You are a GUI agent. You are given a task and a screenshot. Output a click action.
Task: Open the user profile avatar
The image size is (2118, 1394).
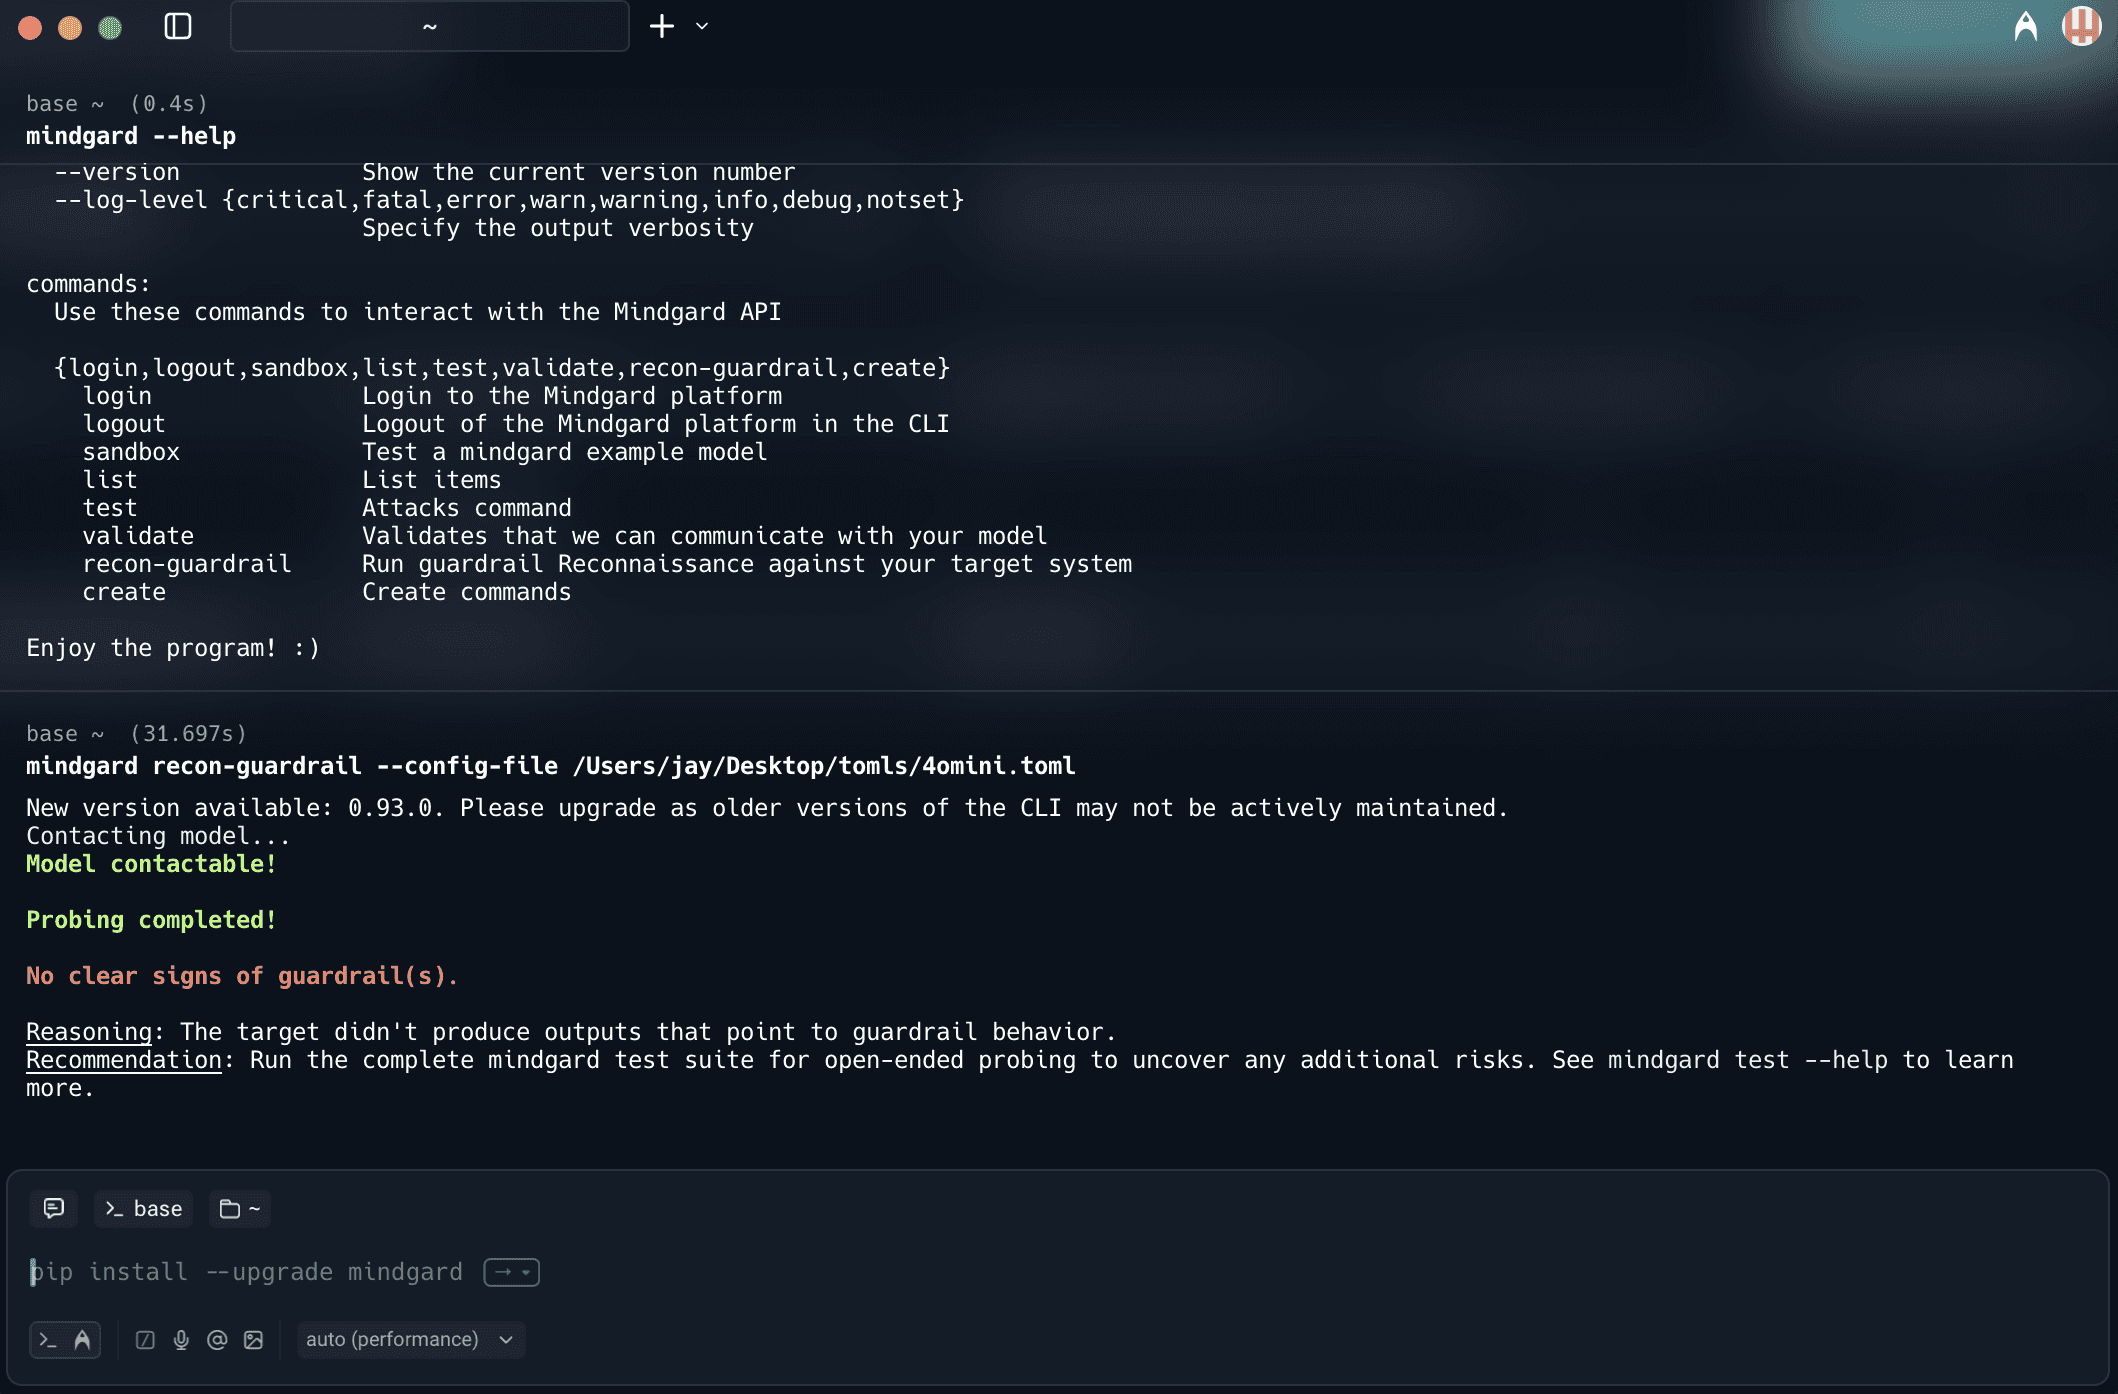(2082, 26)
